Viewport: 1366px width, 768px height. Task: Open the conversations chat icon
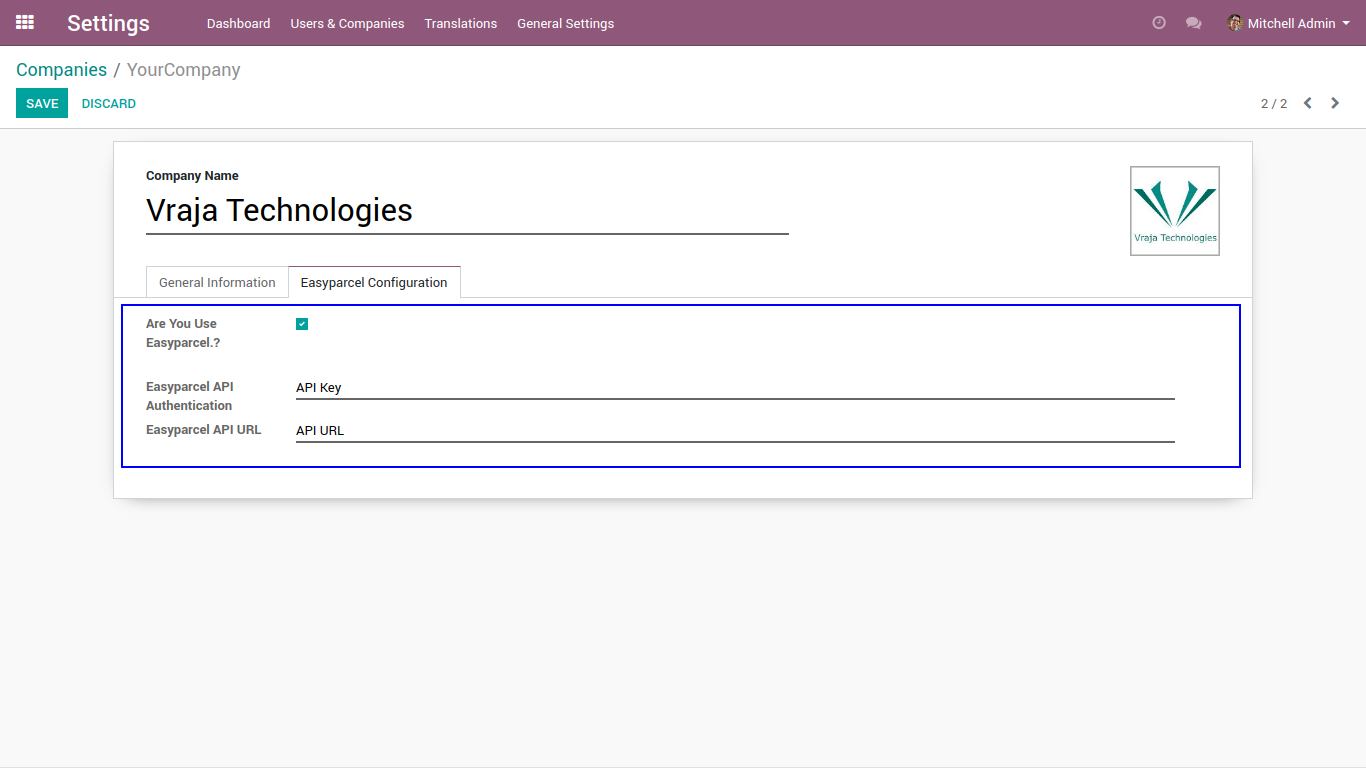[1193, 23]
